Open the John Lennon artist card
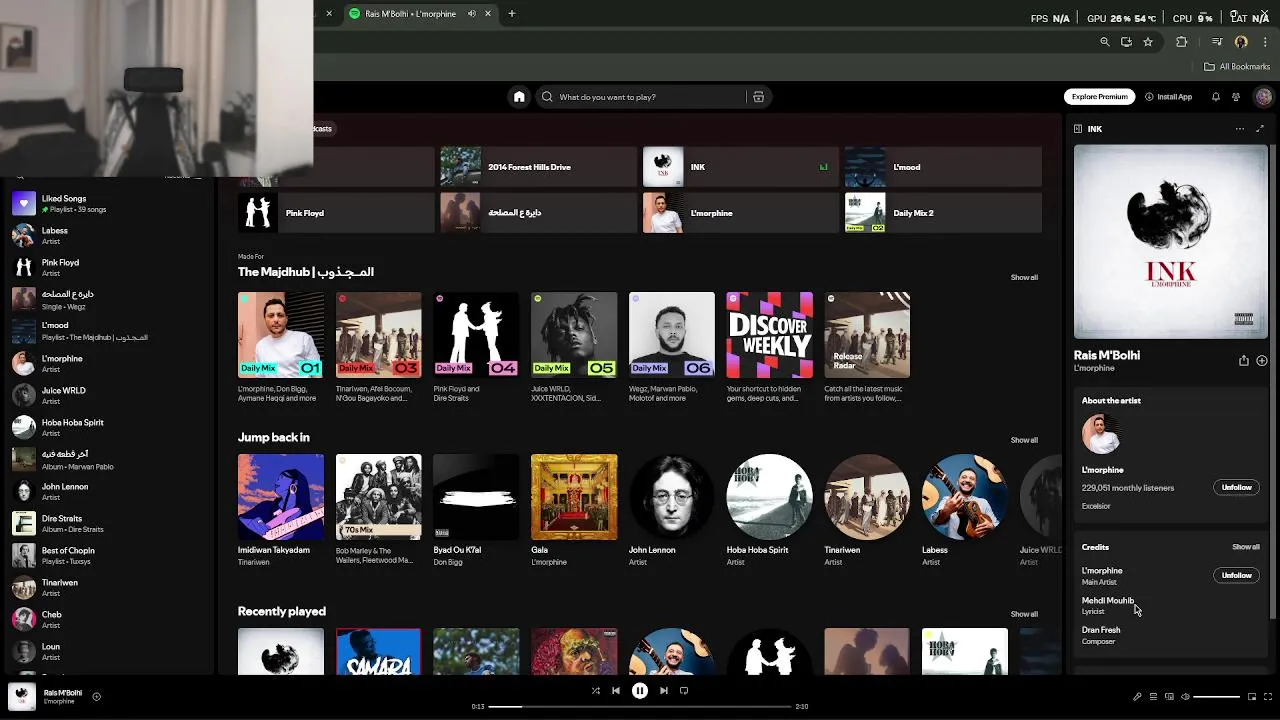The height and width of the screenshot is (720, 1280). click(671, 511)
